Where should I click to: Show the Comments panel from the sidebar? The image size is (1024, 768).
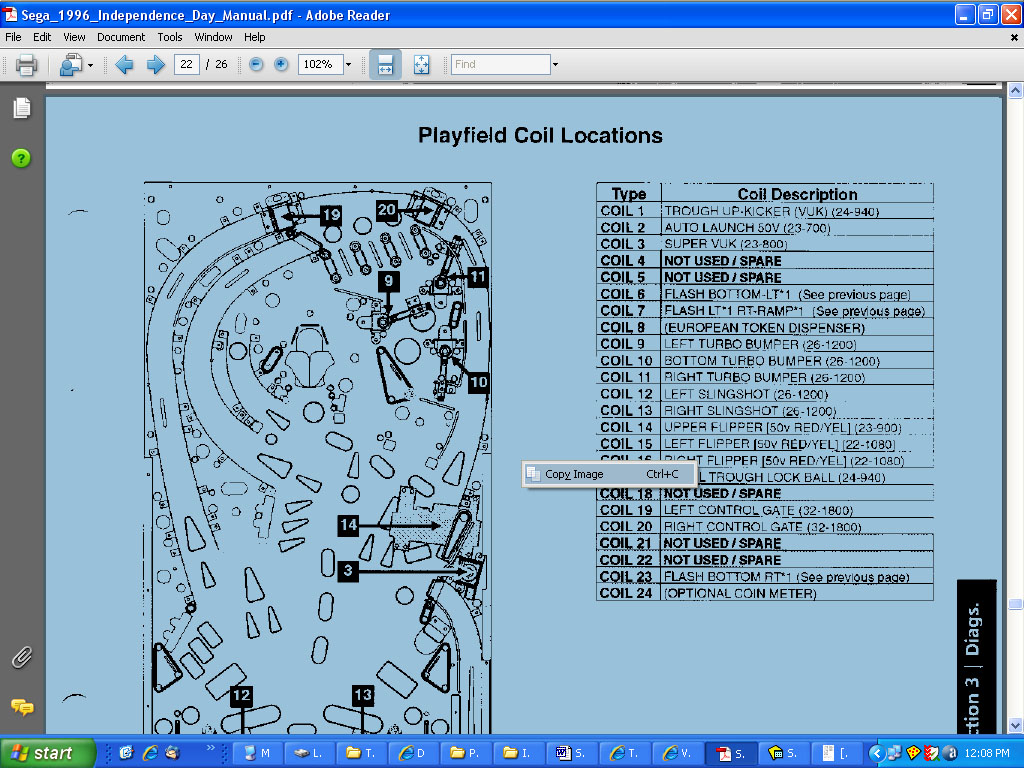tap(21, 707)
